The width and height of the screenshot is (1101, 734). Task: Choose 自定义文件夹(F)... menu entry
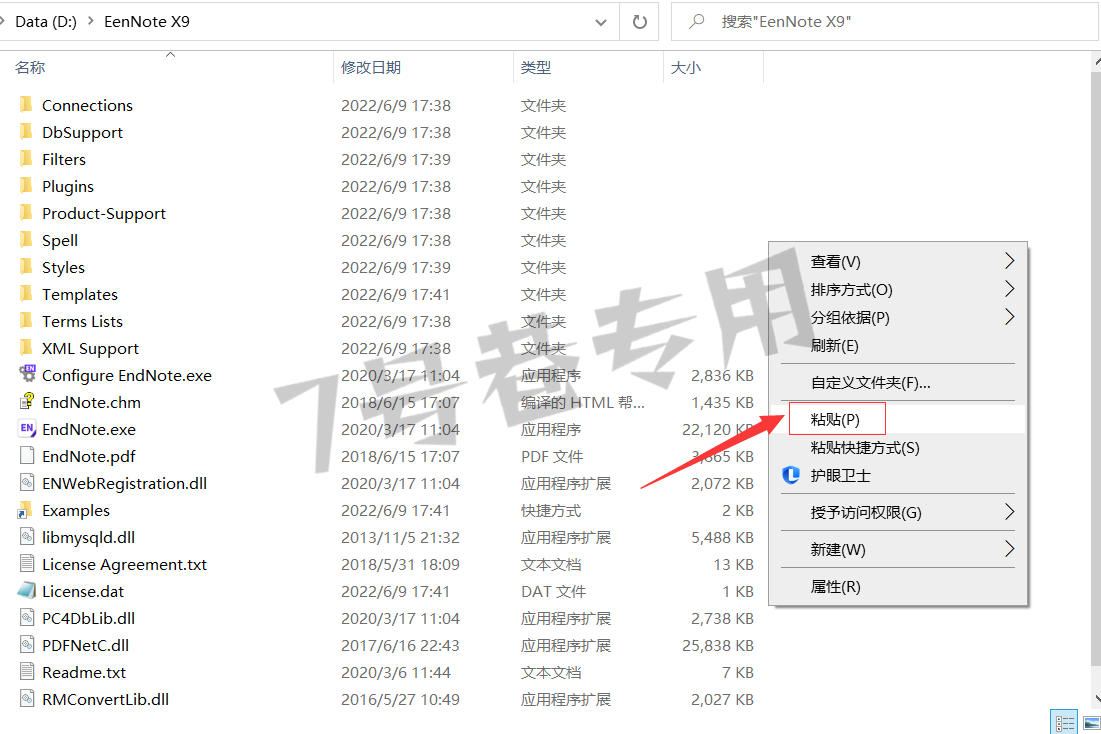pos(870,383)
